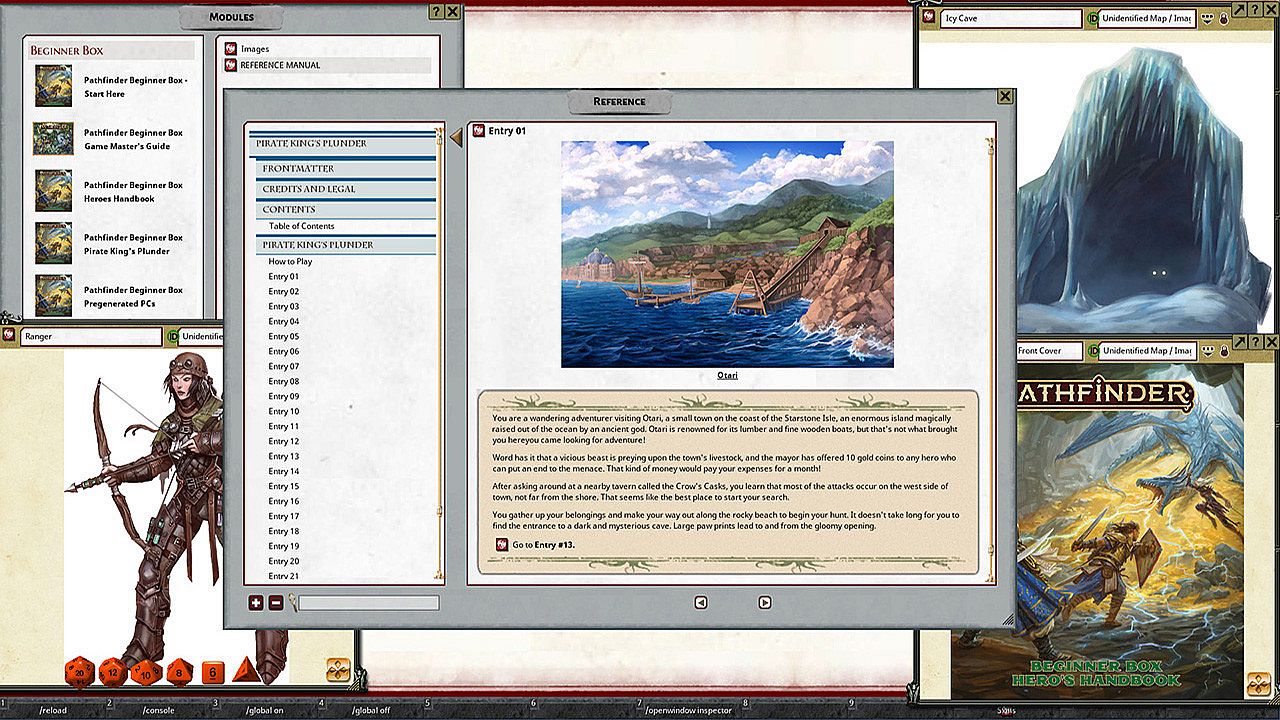Image resolution: width=1280 pixels, height=720 pixels.
Task: Pick the orange d12 die
Action: click(113, 673)
